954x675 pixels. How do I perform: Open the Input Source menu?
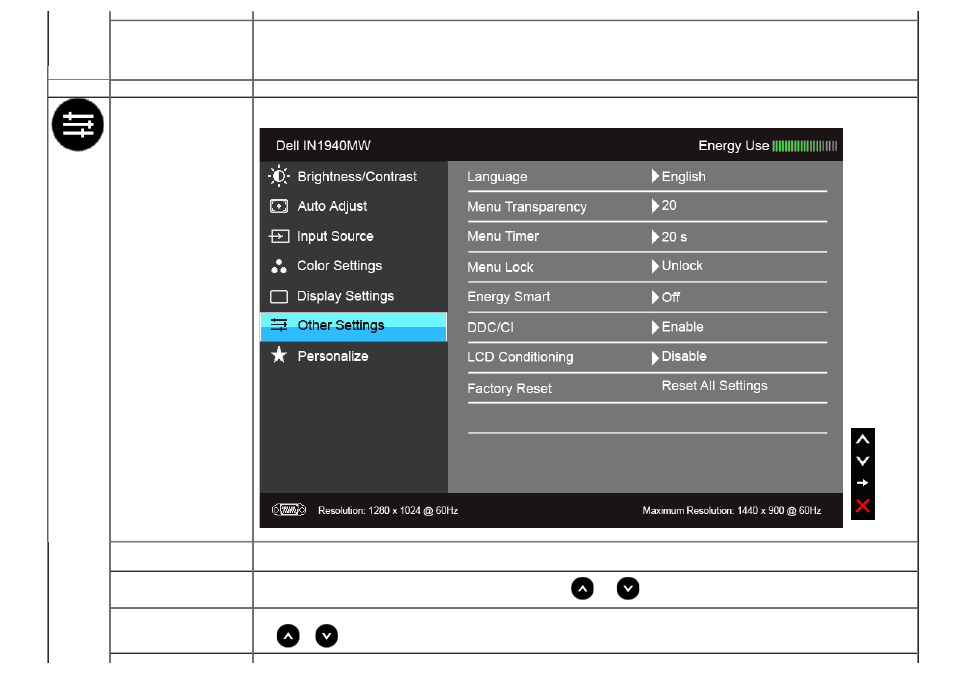point(353,236)
